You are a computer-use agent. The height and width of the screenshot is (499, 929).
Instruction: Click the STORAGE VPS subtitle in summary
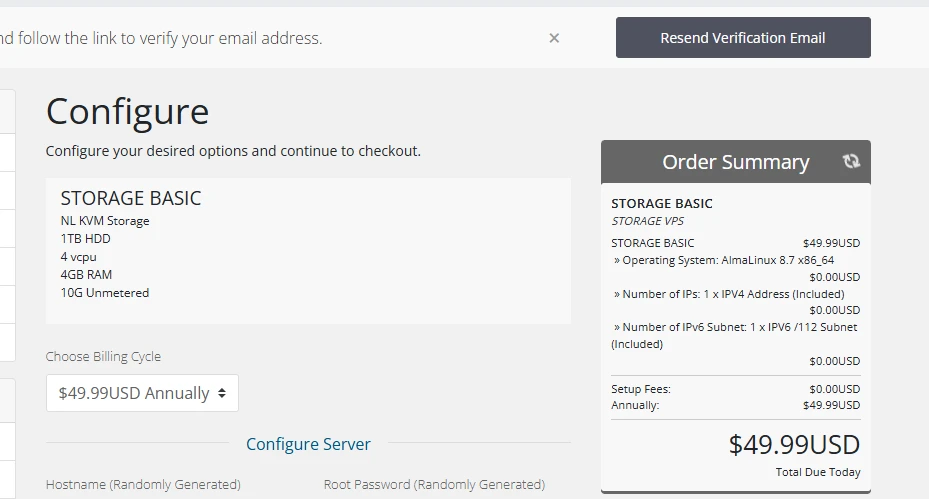[649, 221]
